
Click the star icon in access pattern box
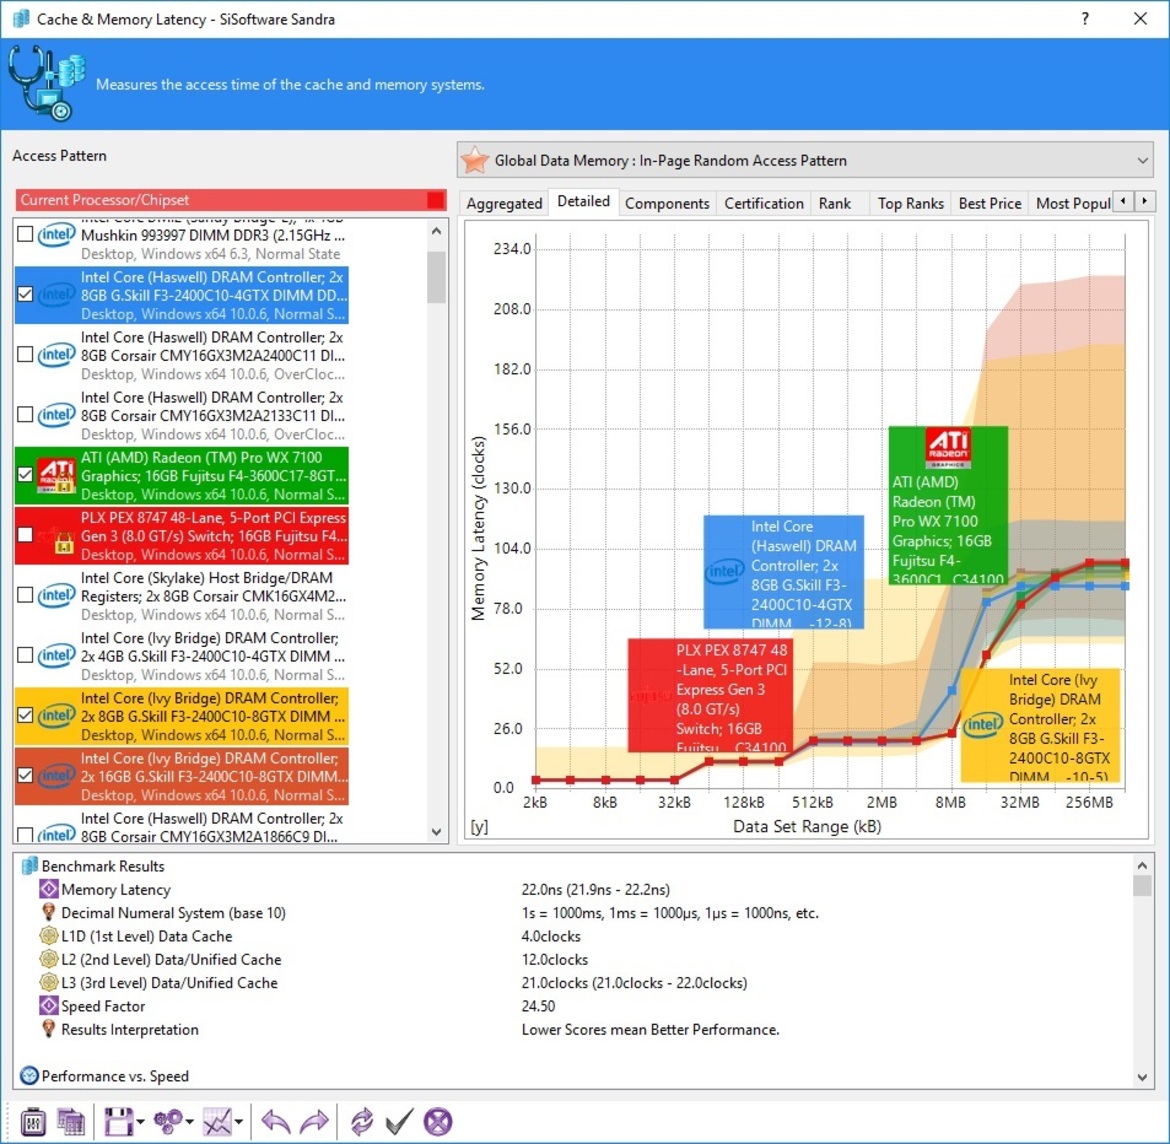coord(475,160)
